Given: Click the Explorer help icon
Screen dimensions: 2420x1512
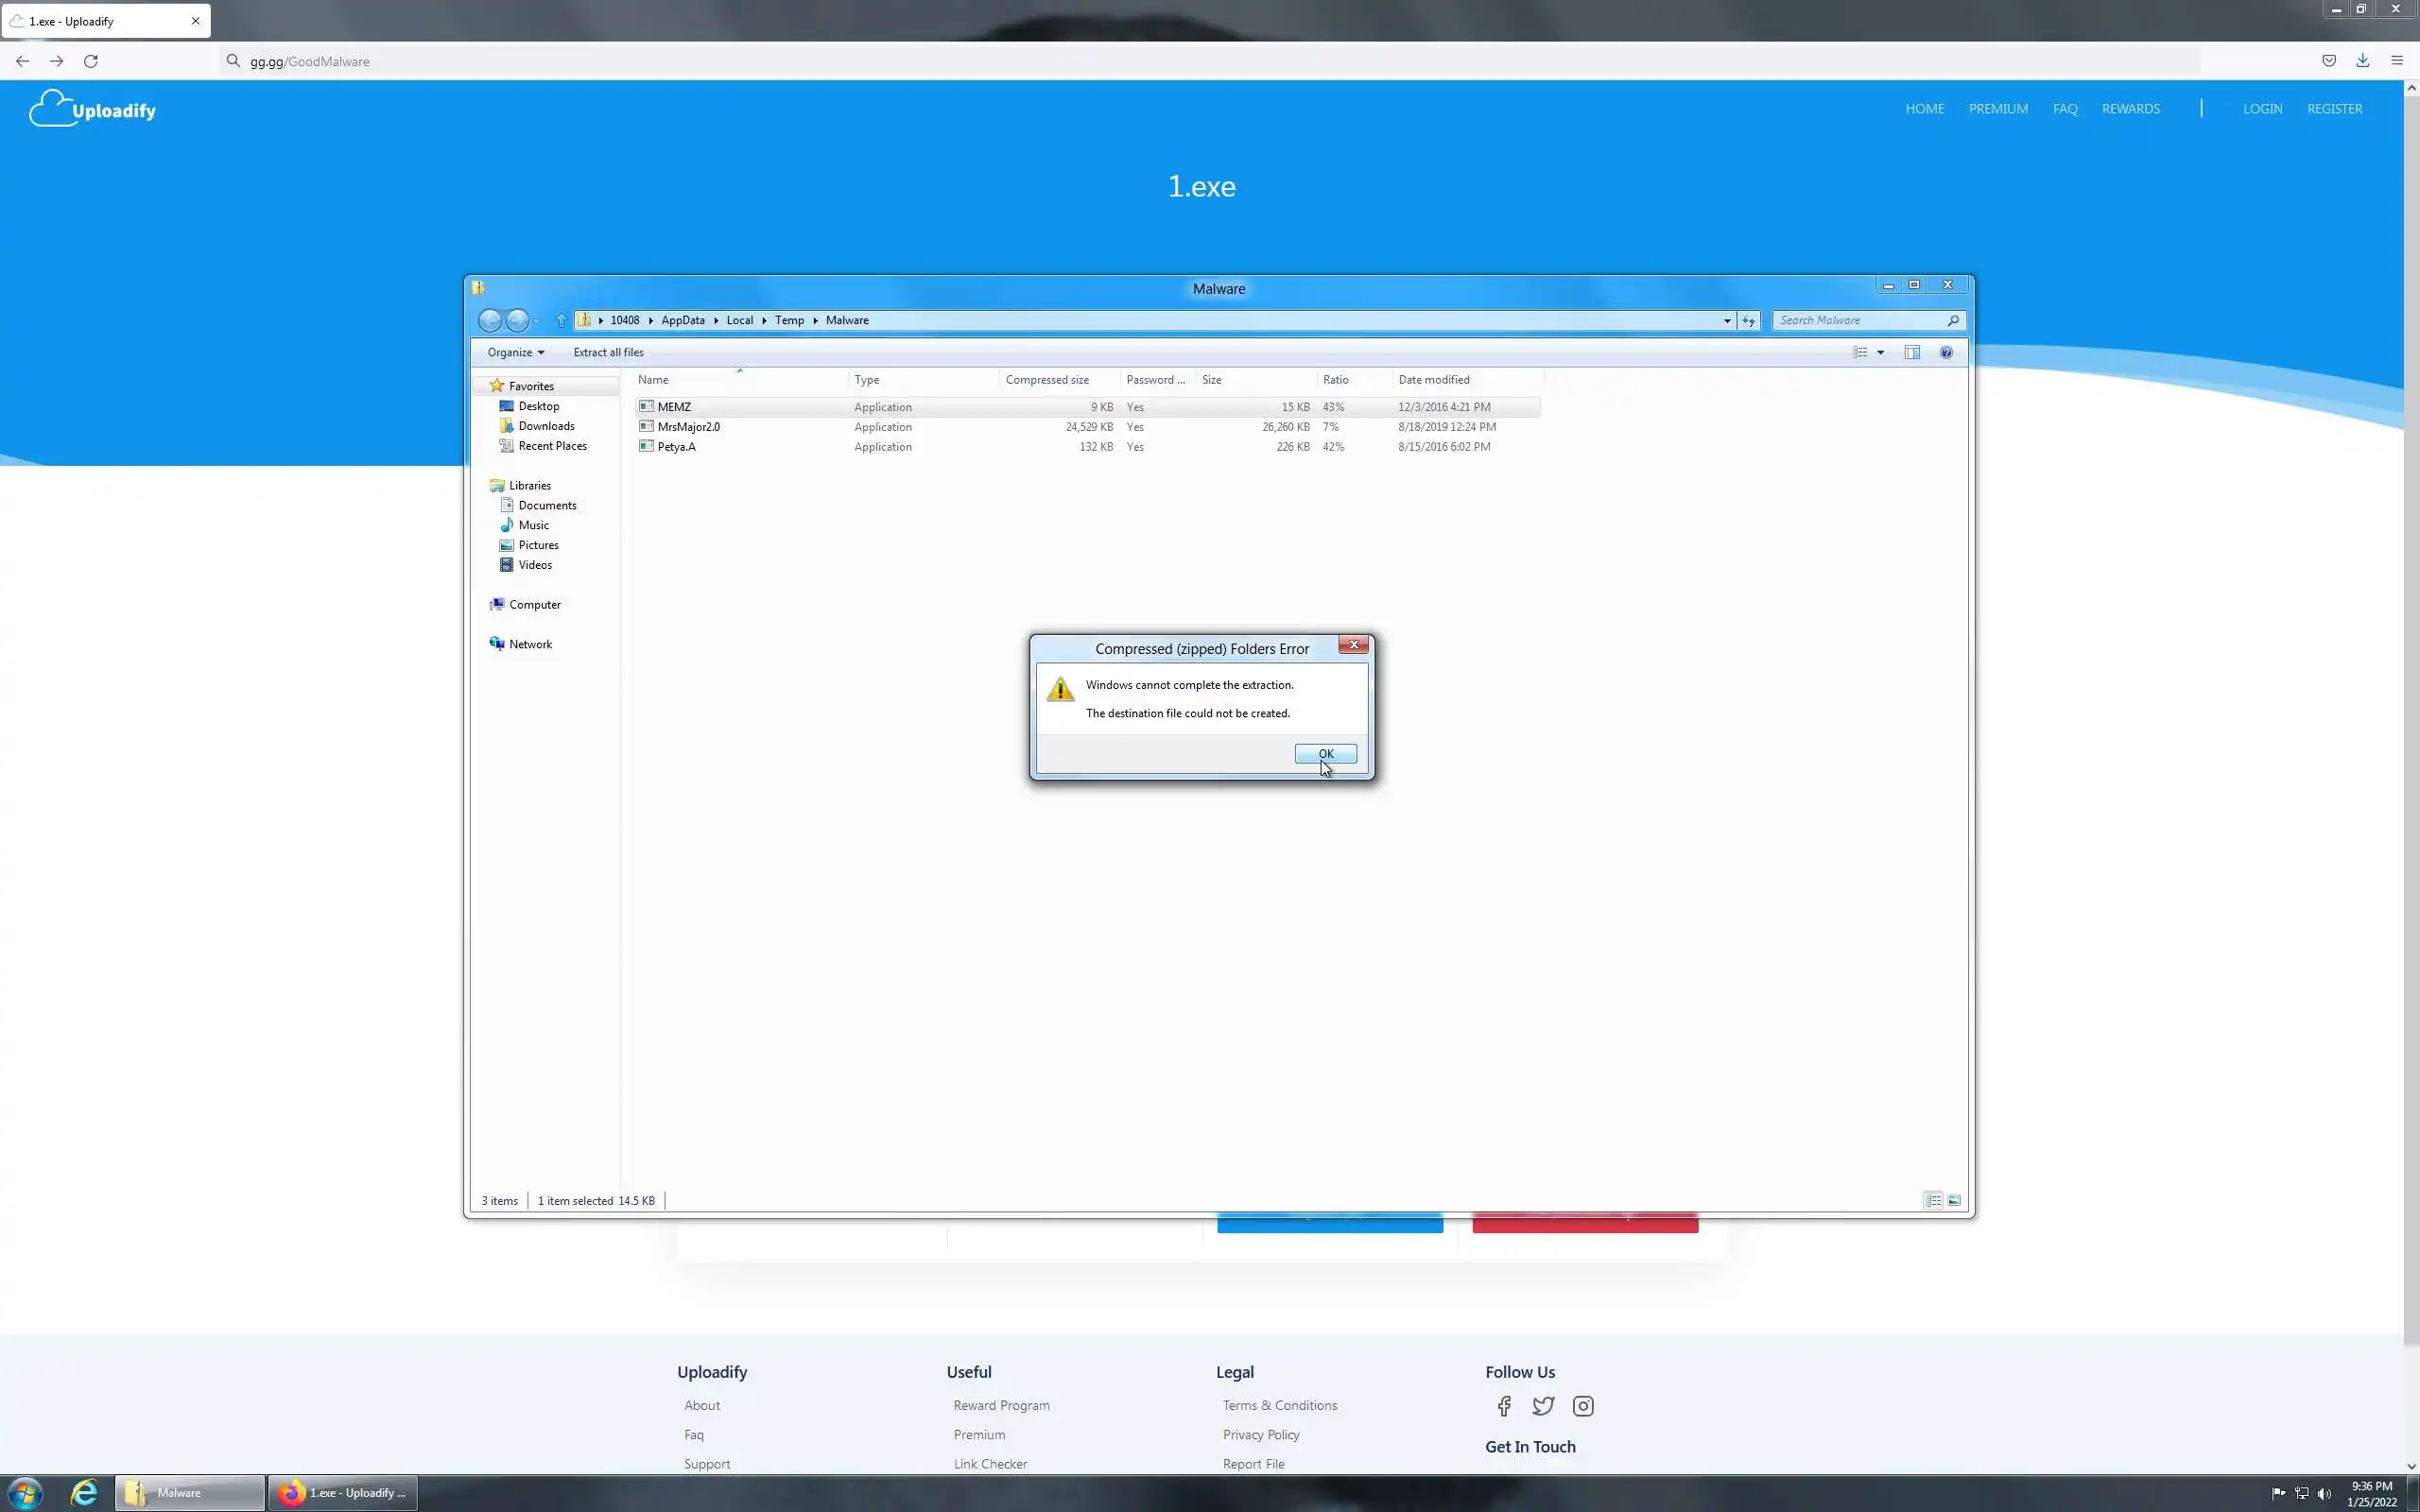Looking at the screenshot, I should (1946, 352).
